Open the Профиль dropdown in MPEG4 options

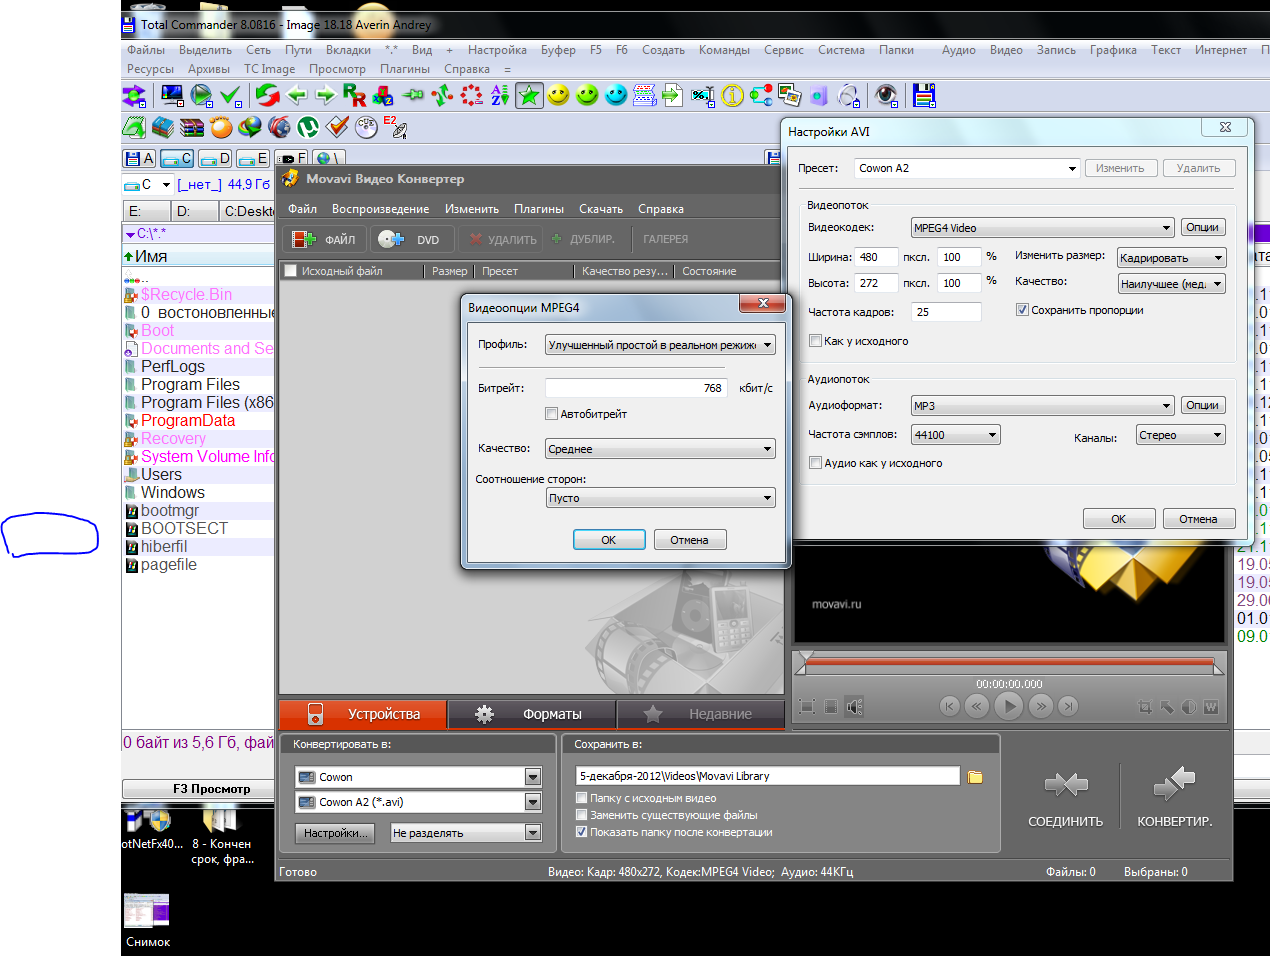tap(661, 345)
